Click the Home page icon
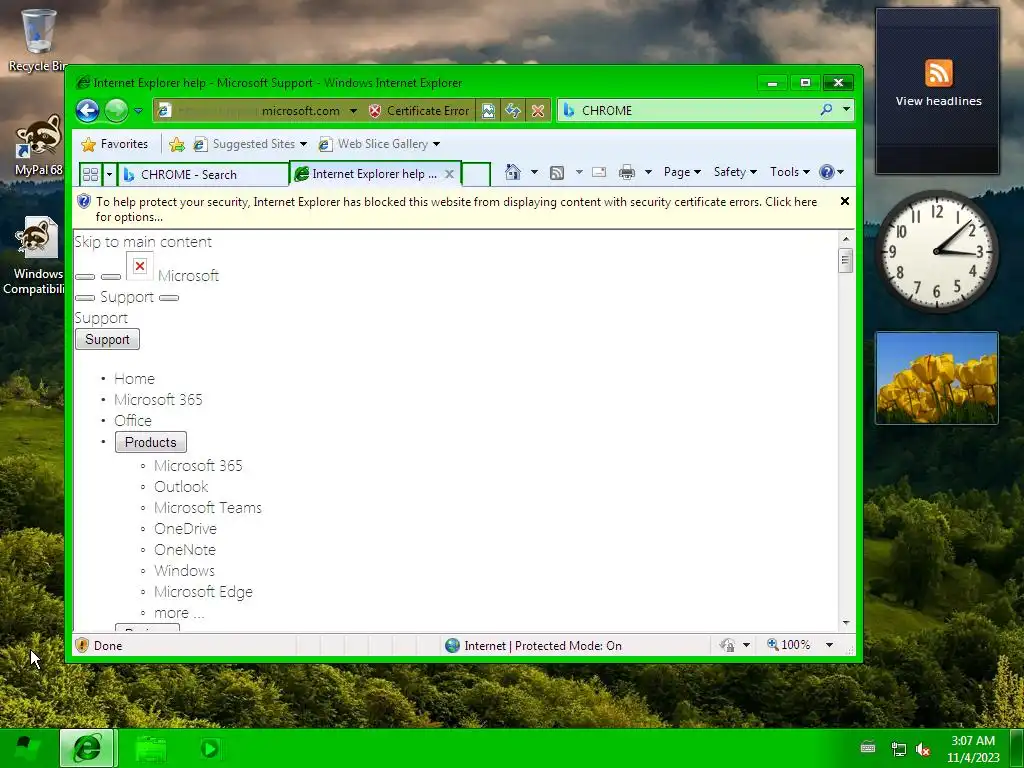Screen dimensions: 1024x768 (x=513, y=172)
